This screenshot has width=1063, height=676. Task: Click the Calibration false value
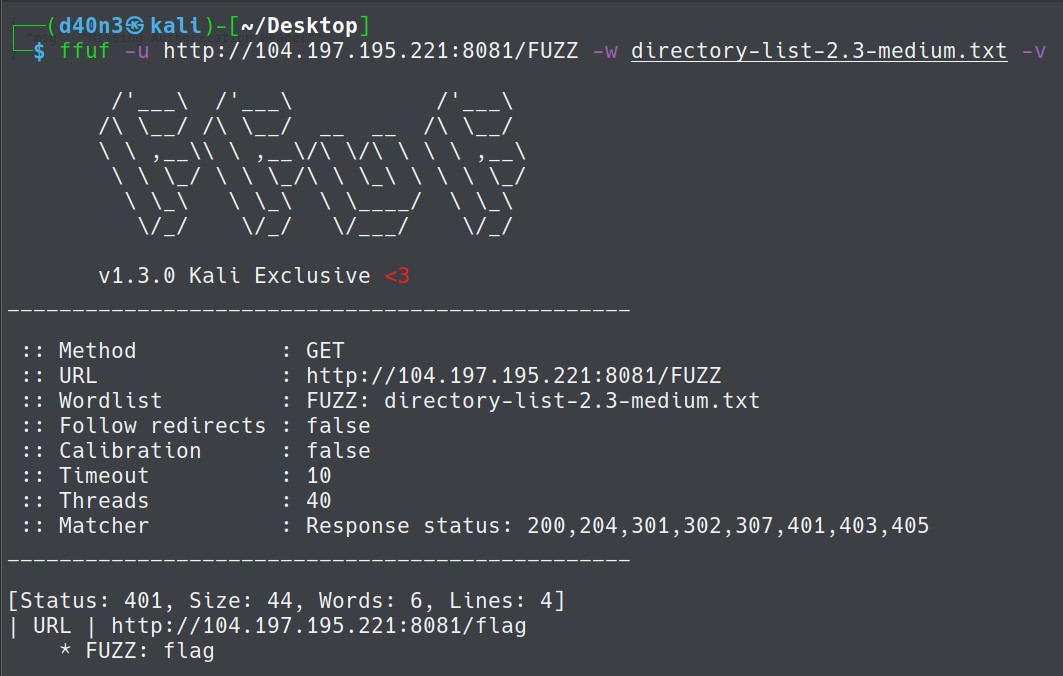pyautogui.click(x=338, y=451)
